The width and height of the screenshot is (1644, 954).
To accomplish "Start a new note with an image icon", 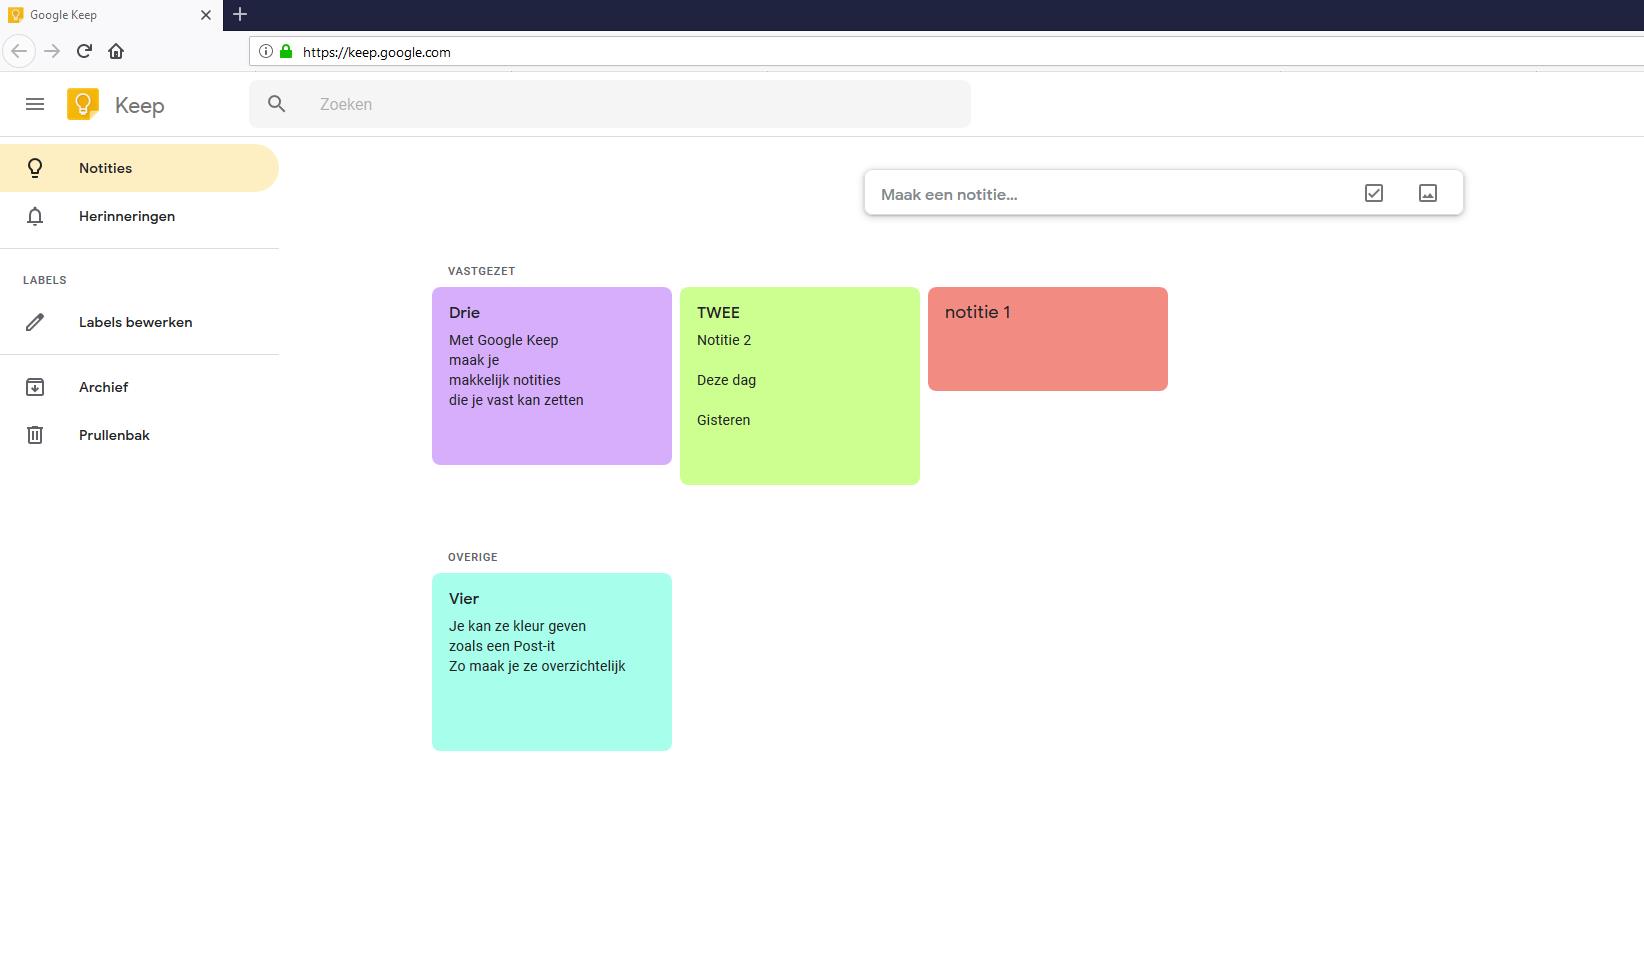I will tap(1428, 192).
